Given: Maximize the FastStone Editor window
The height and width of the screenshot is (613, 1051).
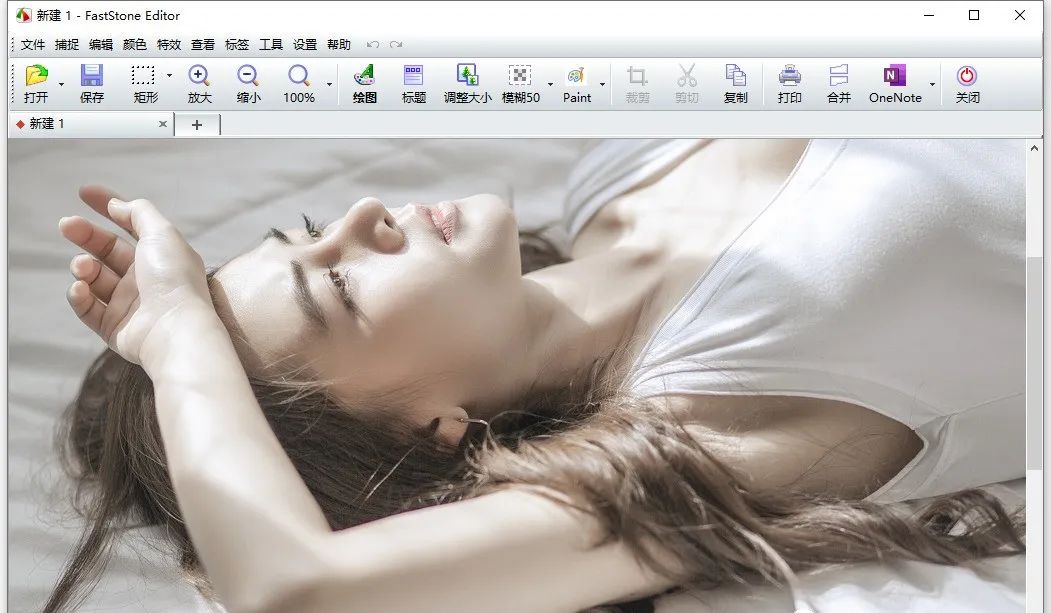Looking at the screenshot, I should (974, 15).
